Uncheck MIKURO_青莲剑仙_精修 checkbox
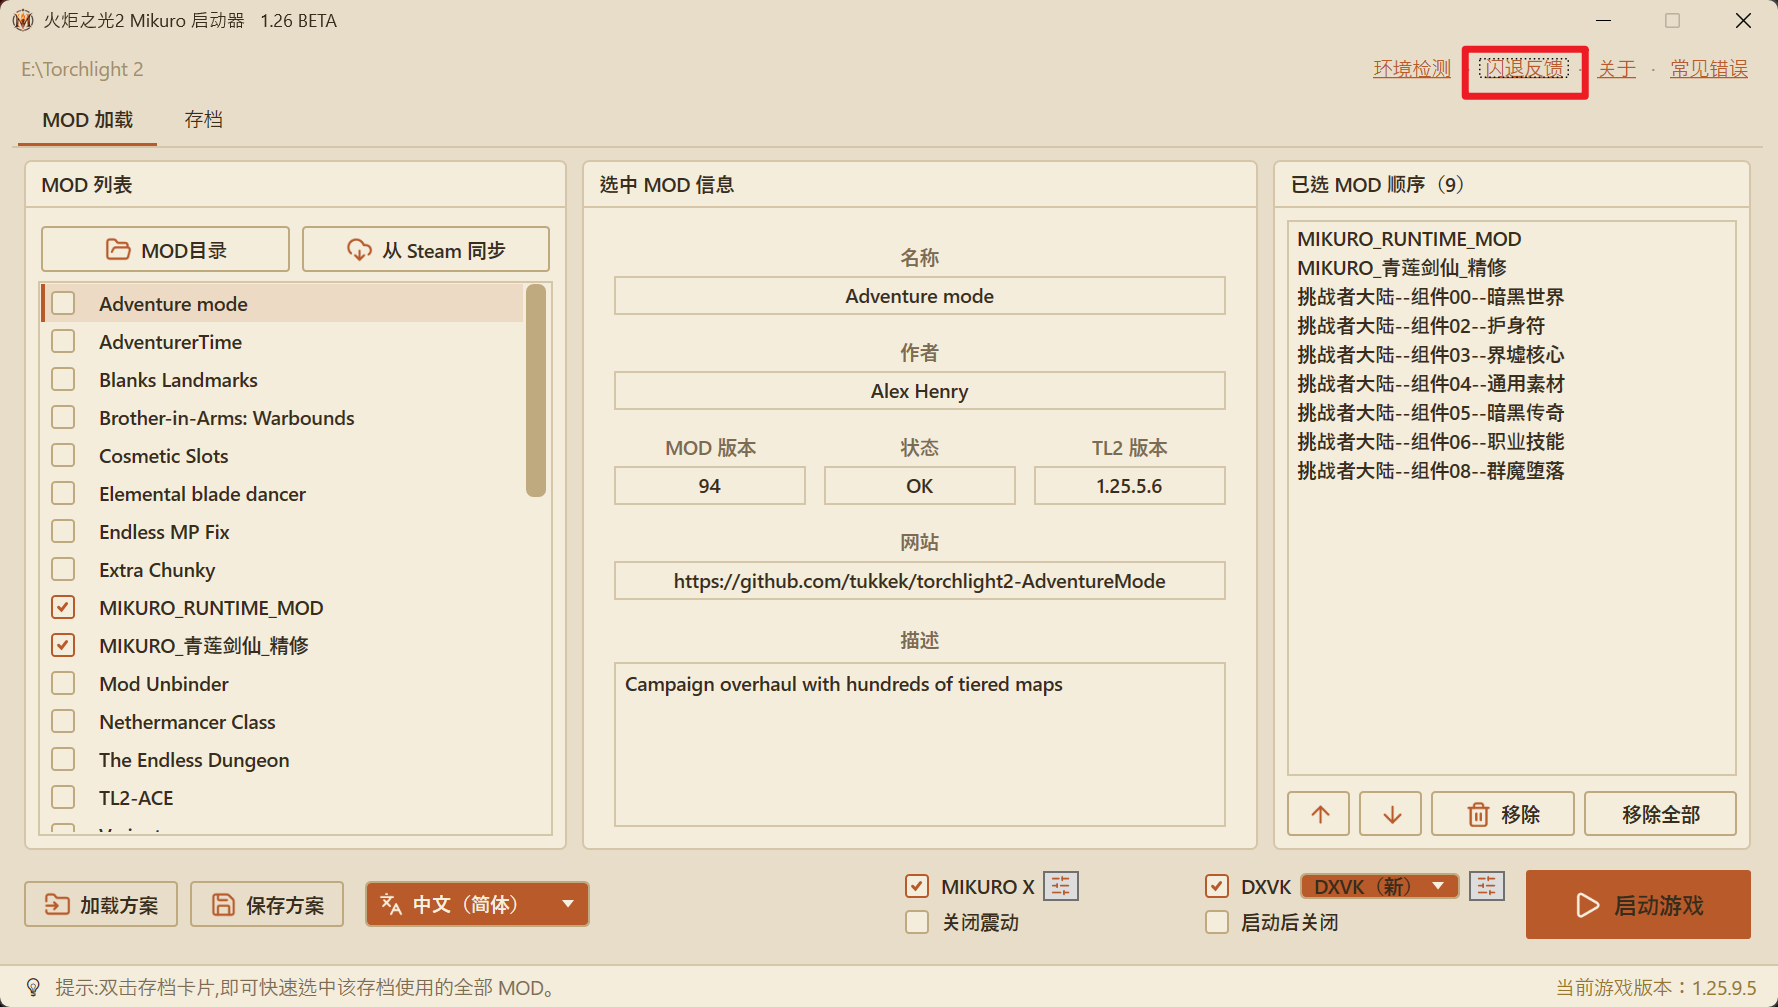 point(63,645)
